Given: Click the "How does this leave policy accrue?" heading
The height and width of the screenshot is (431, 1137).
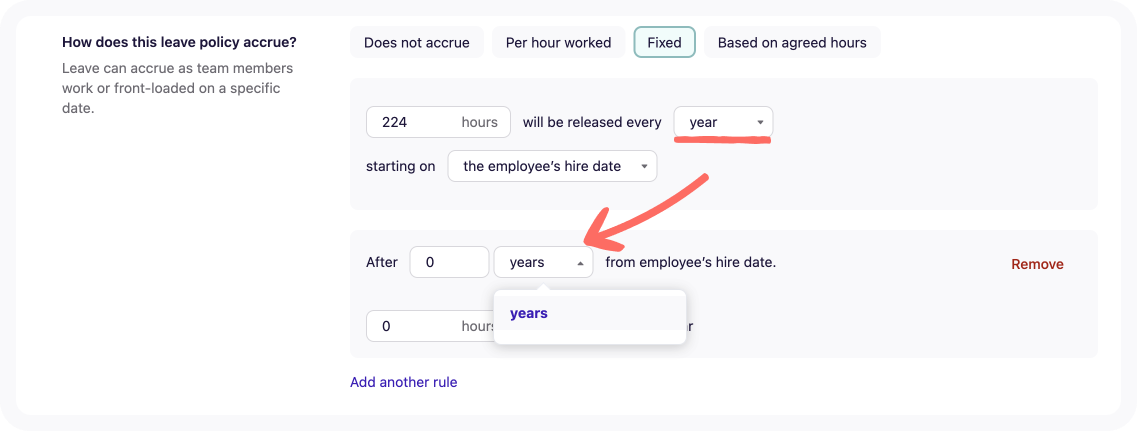Looking at the screenshot, I should (179, 42).
